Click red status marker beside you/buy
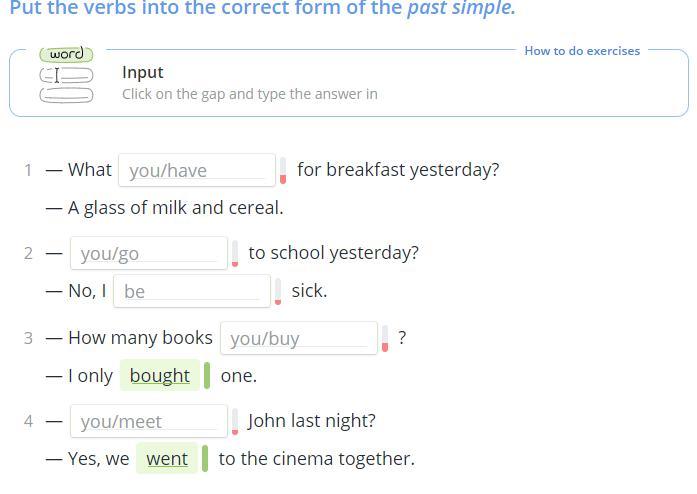 coord(385,338)
